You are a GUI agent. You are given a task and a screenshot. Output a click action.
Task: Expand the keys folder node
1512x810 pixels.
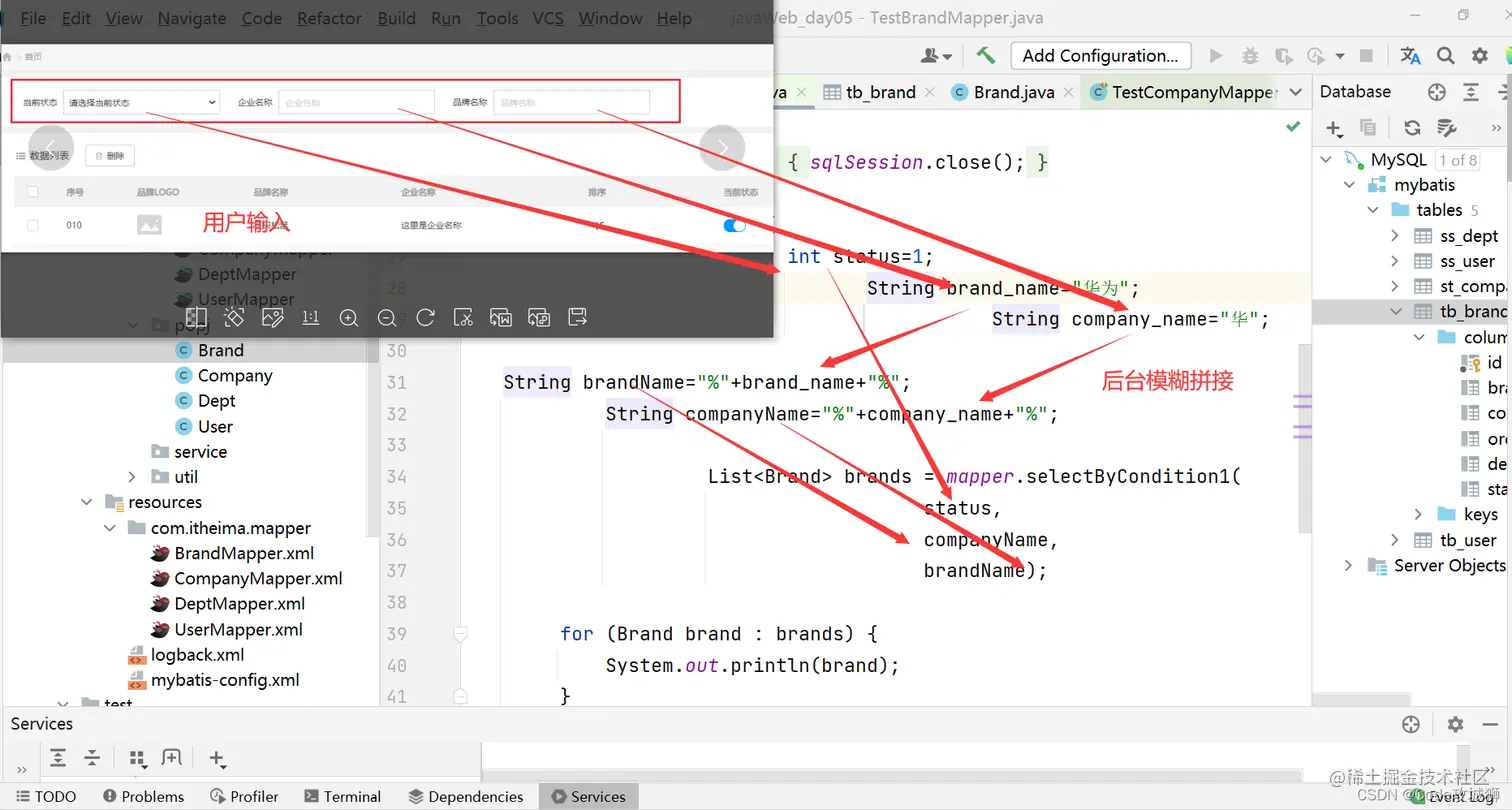pos(1419,514)
